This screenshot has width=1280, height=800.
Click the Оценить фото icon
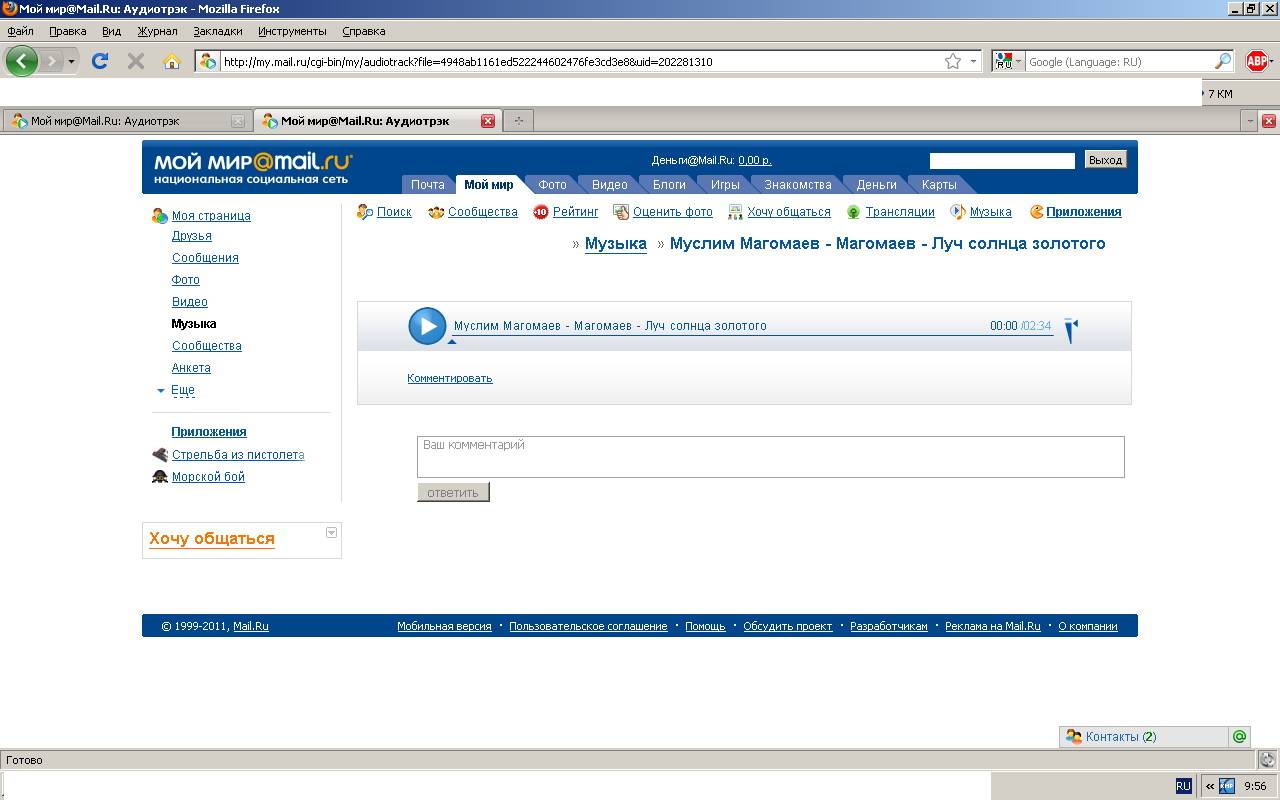coord(621,212)
